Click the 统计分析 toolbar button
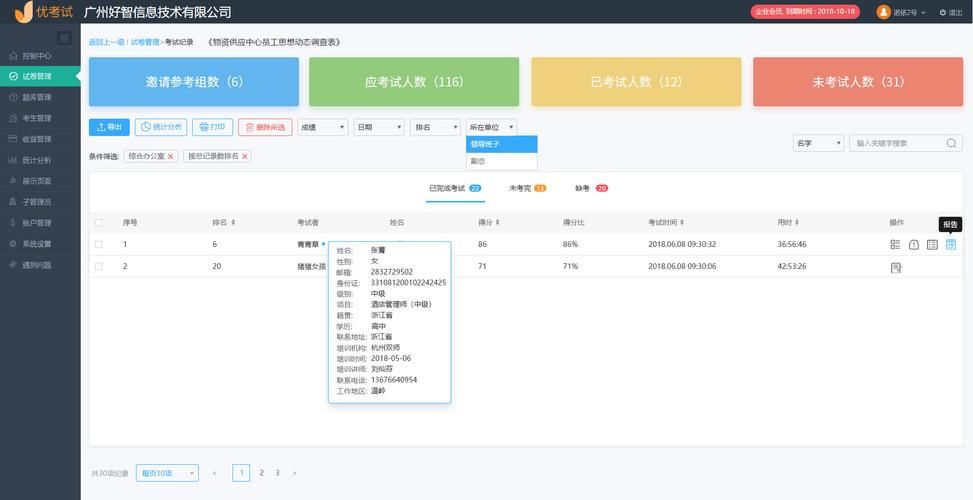The width and height of the screenshot is (973, 500). [161, 127]
